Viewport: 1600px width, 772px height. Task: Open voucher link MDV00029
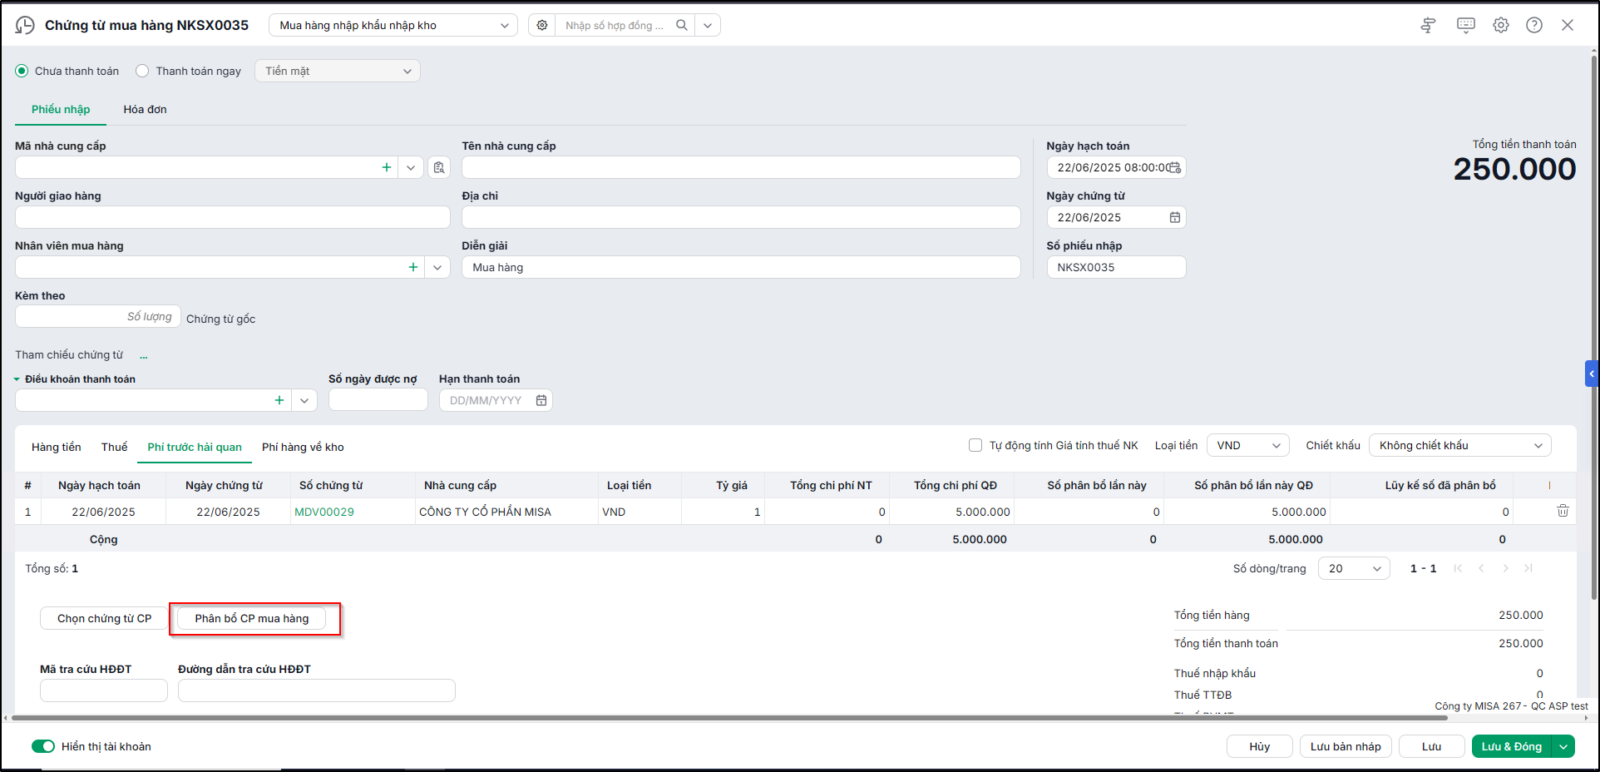324,511
